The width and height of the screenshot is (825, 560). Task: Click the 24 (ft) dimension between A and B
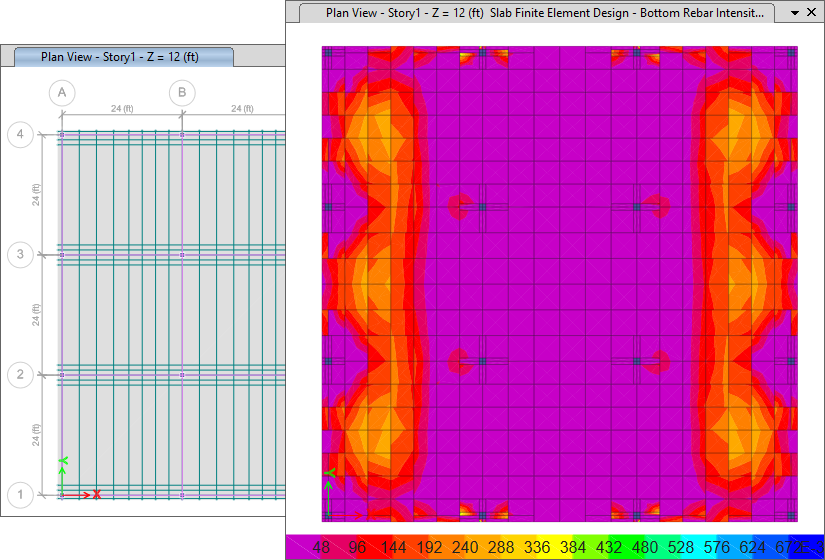pyautogui.click(x=122, y=108)
